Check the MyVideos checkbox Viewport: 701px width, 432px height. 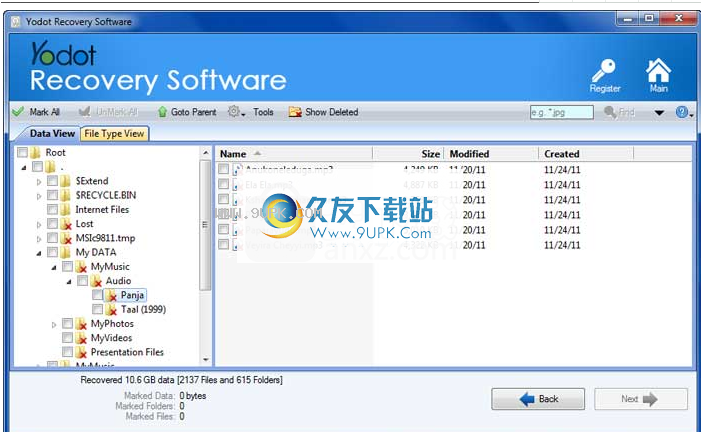point(68,338)
